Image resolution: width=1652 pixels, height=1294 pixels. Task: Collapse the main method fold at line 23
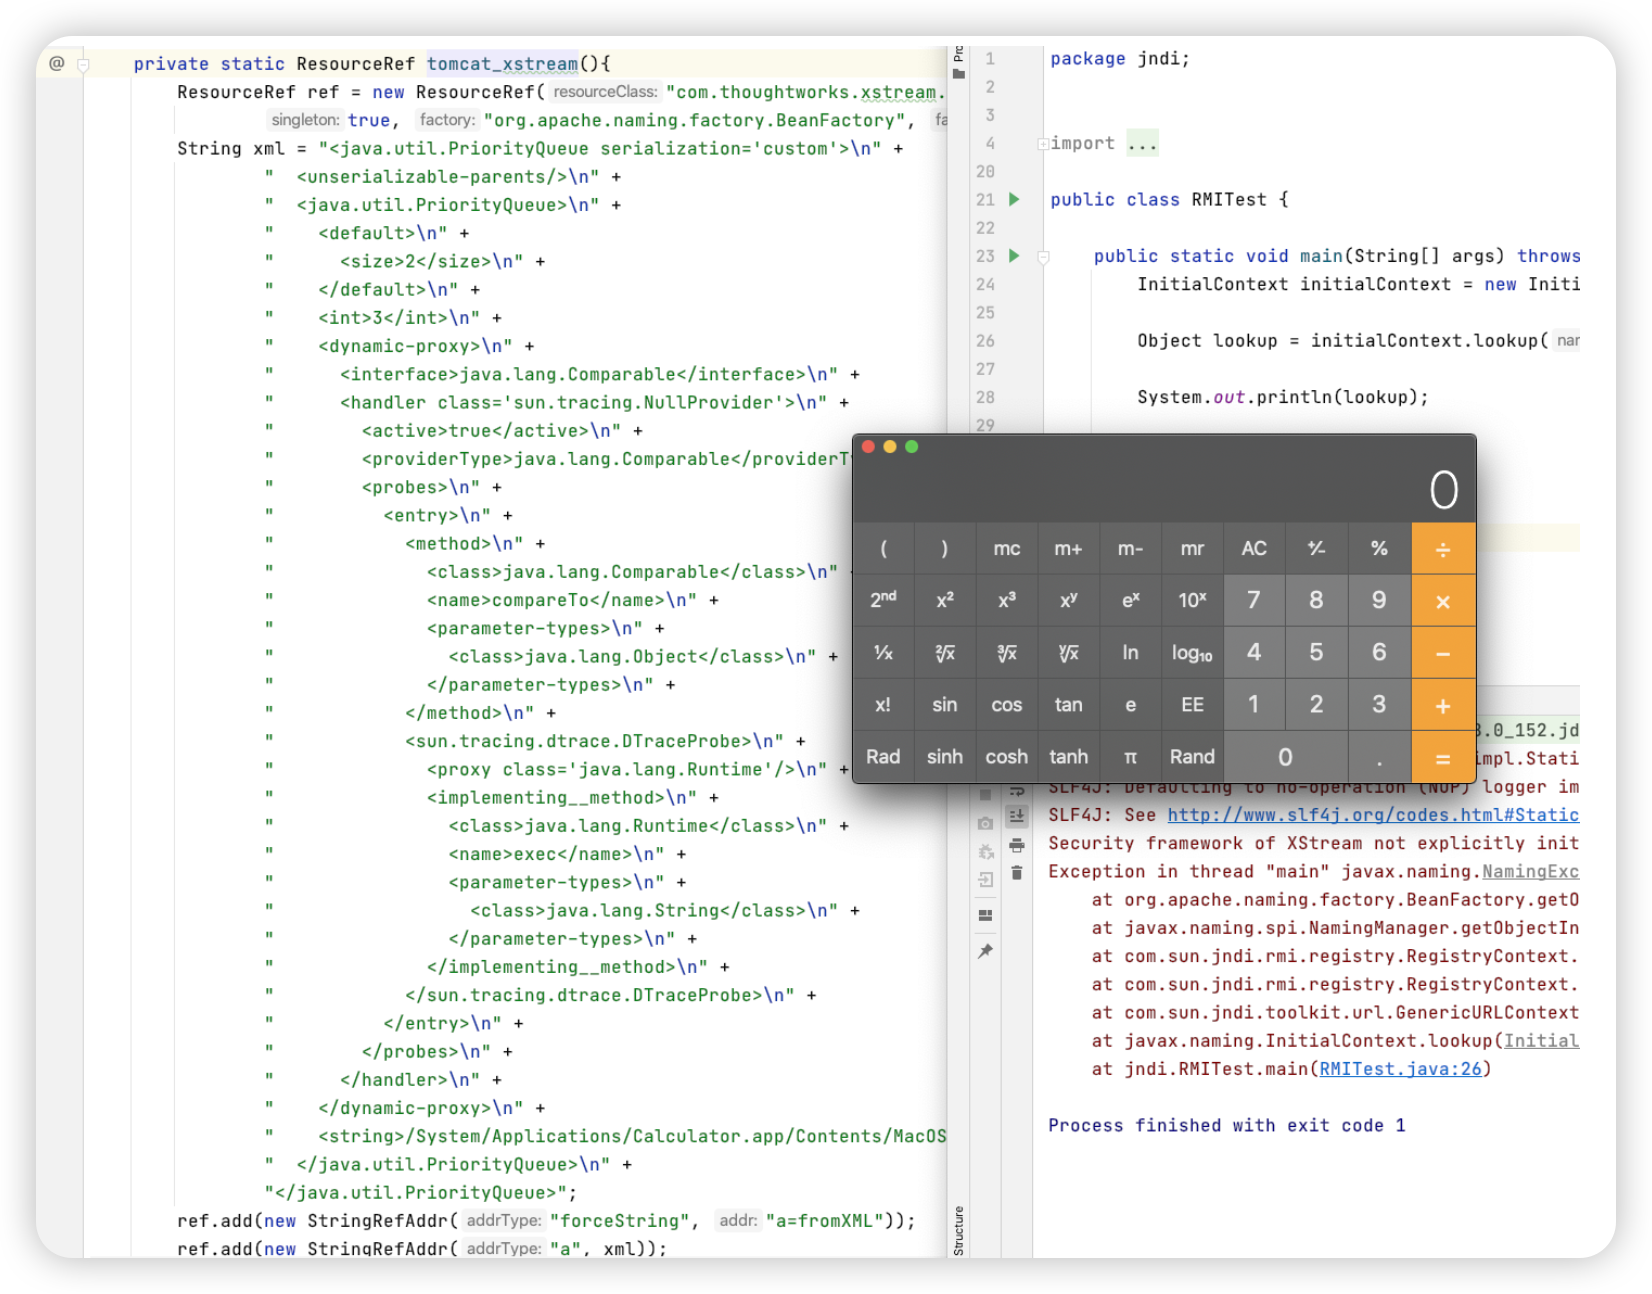pos(1043,257)
